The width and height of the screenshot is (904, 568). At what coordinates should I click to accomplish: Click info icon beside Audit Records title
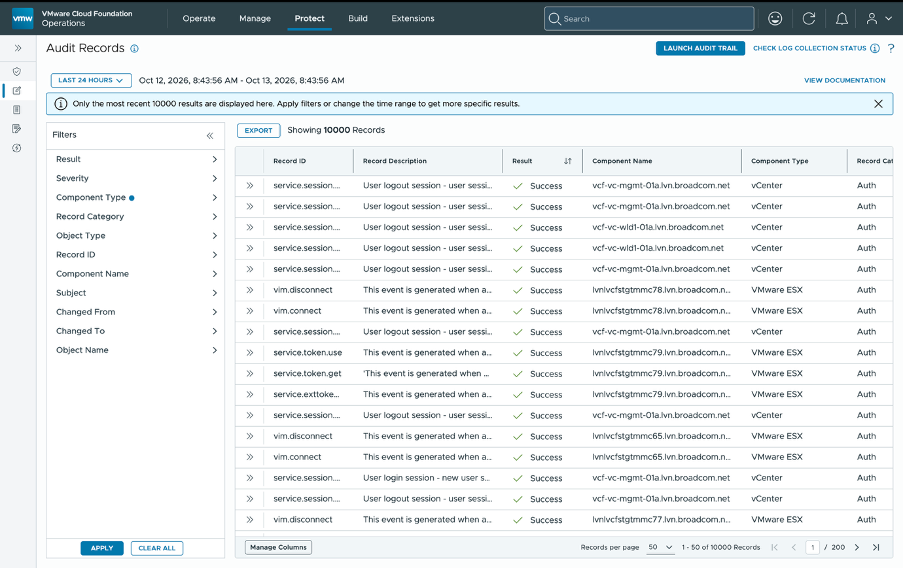(134, 48)
